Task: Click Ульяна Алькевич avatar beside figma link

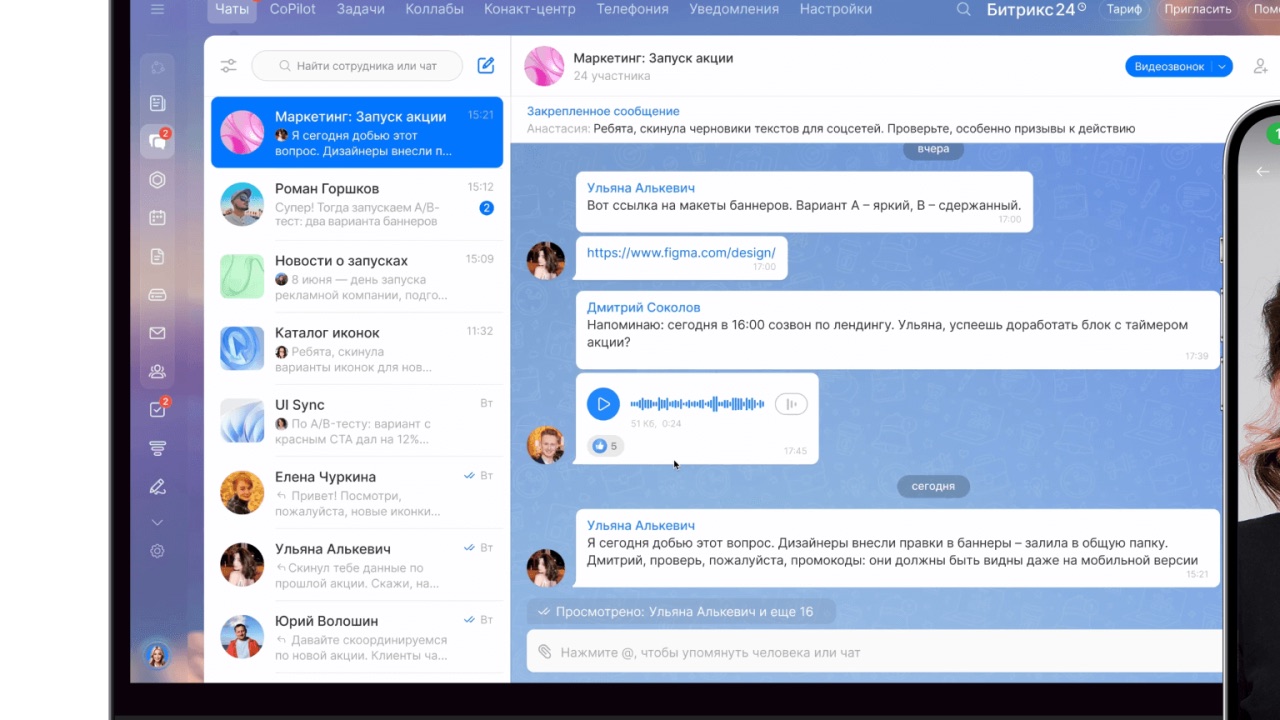Action: tap(546, 260)
